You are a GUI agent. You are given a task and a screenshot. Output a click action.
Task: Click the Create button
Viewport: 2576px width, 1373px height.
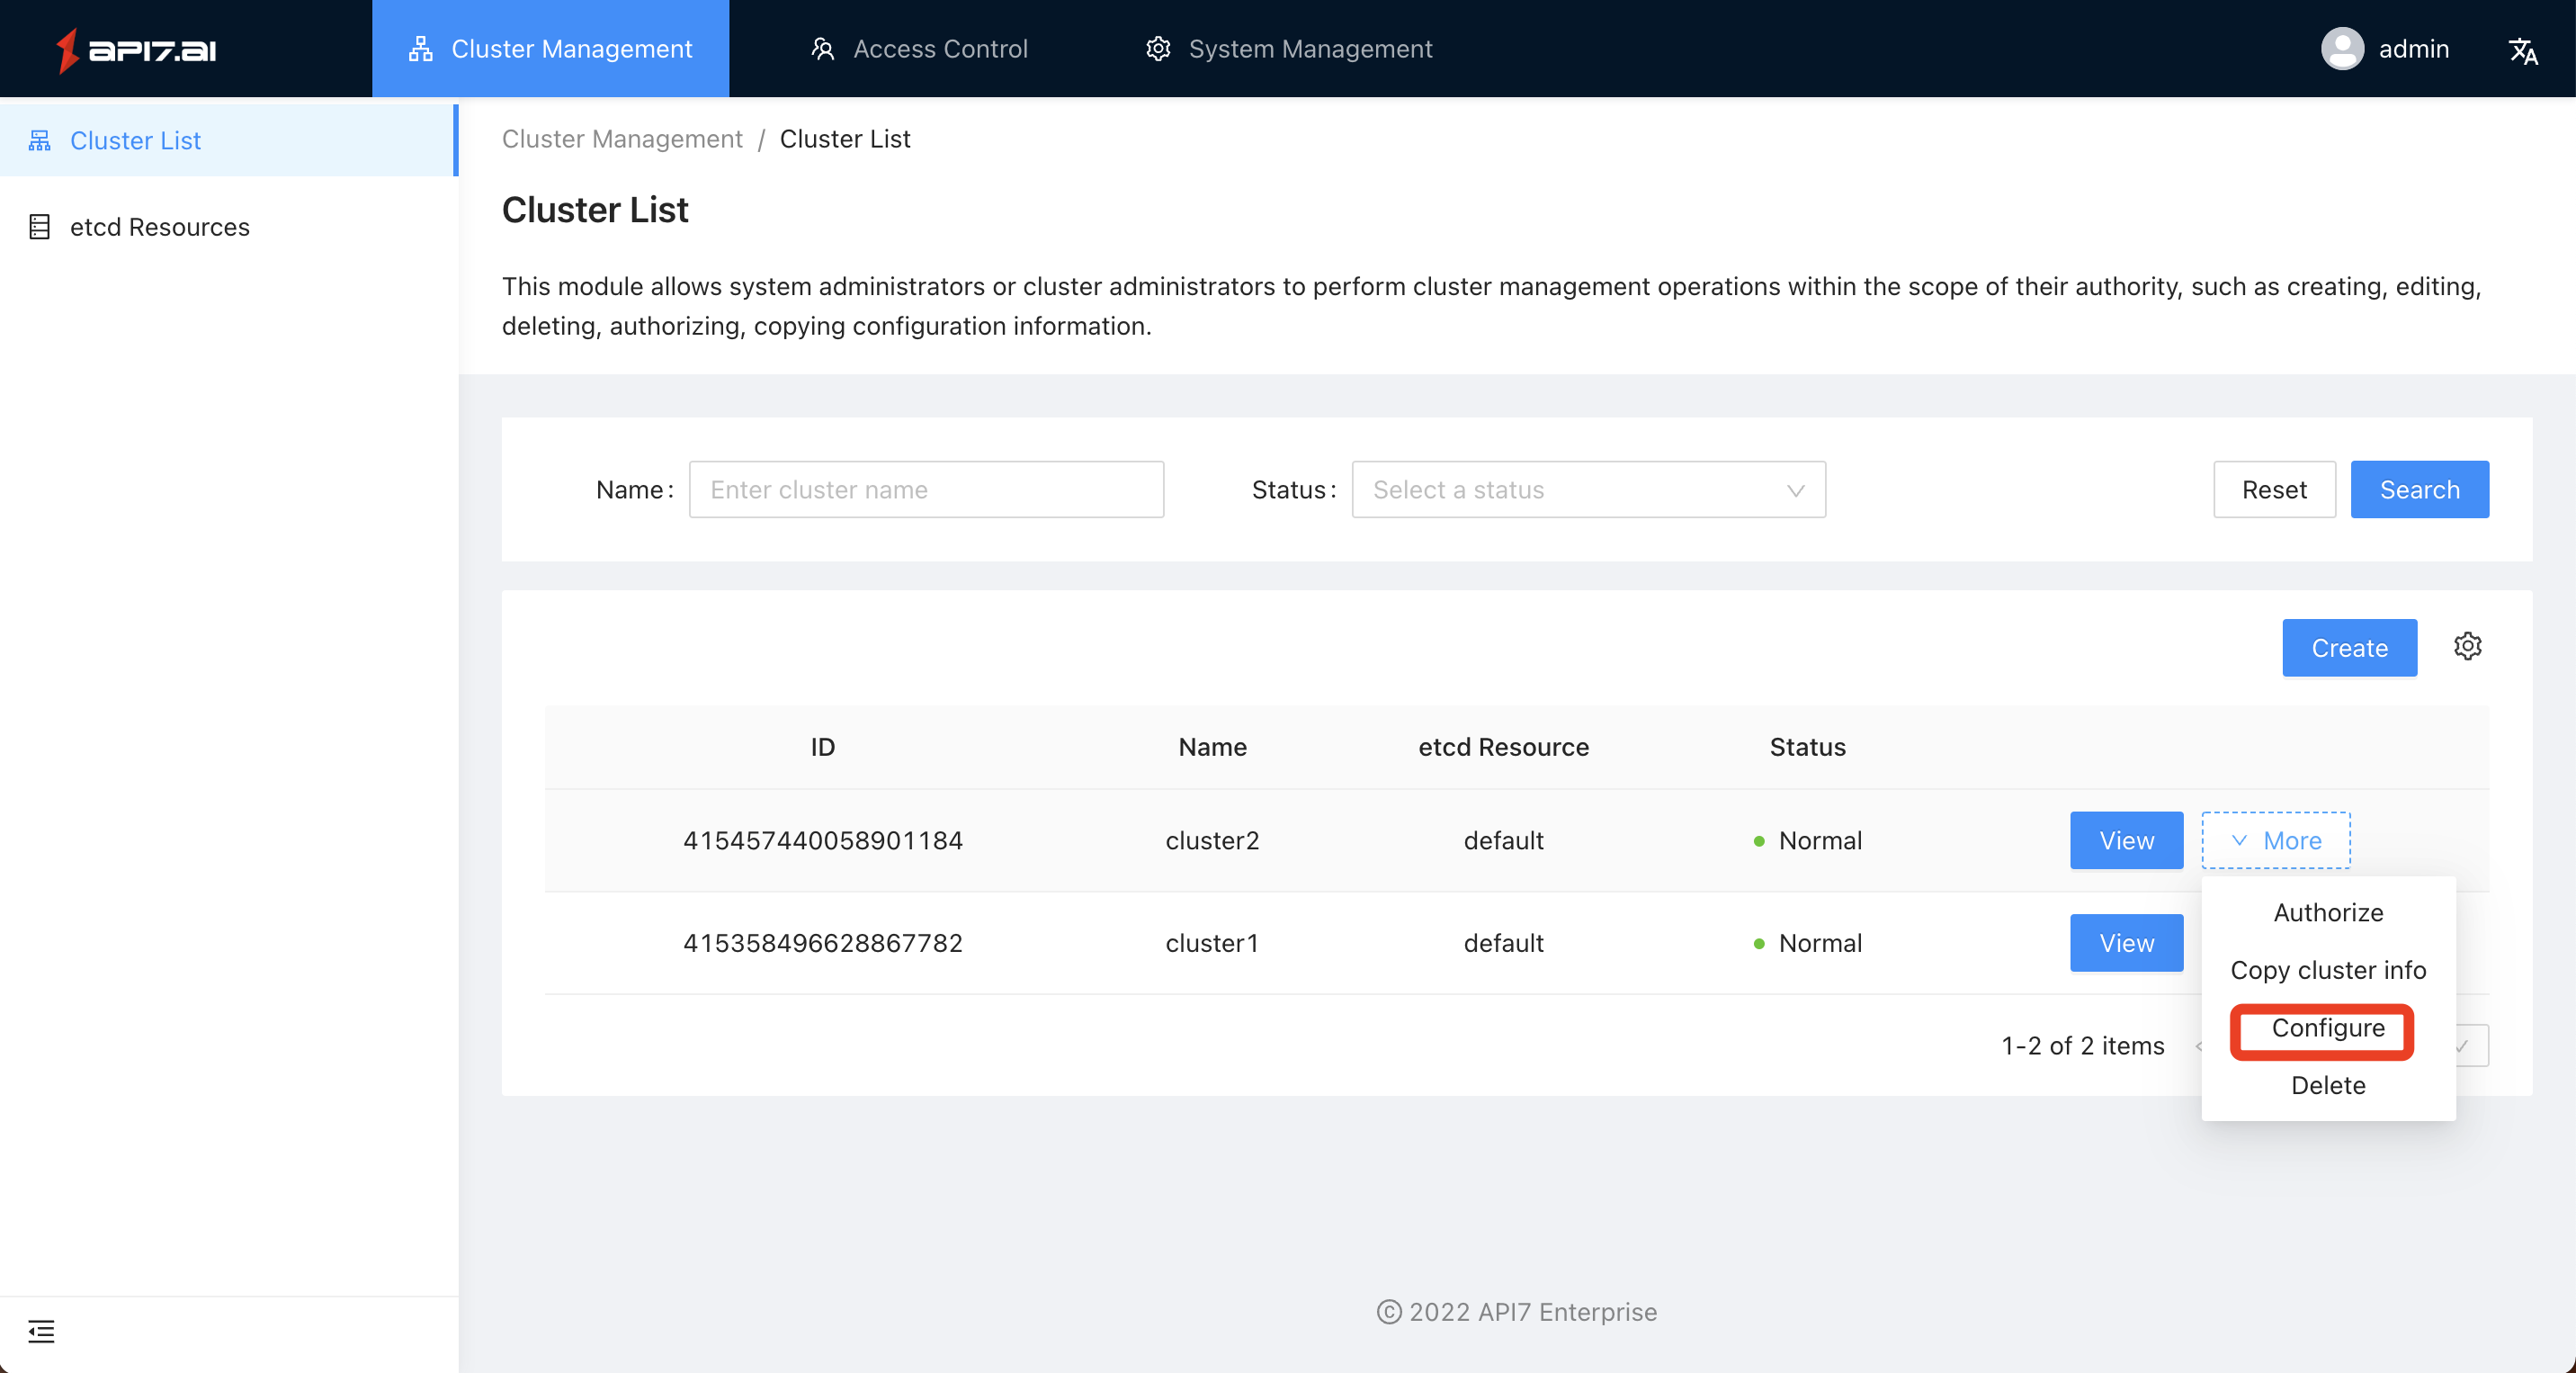[2349, 648]
